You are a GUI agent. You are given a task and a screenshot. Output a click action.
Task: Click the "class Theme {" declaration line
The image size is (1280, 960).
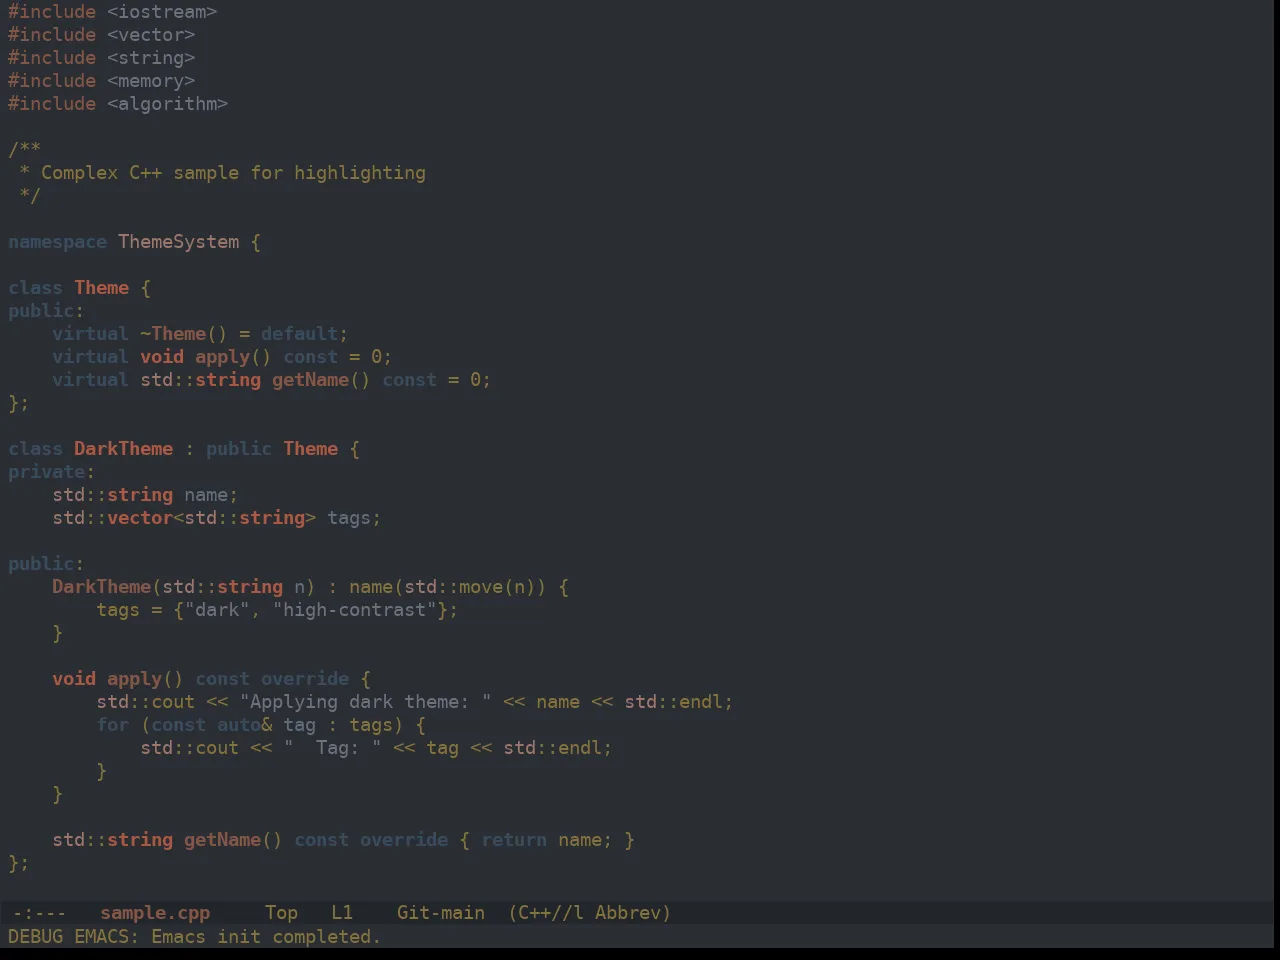(79, 288)
